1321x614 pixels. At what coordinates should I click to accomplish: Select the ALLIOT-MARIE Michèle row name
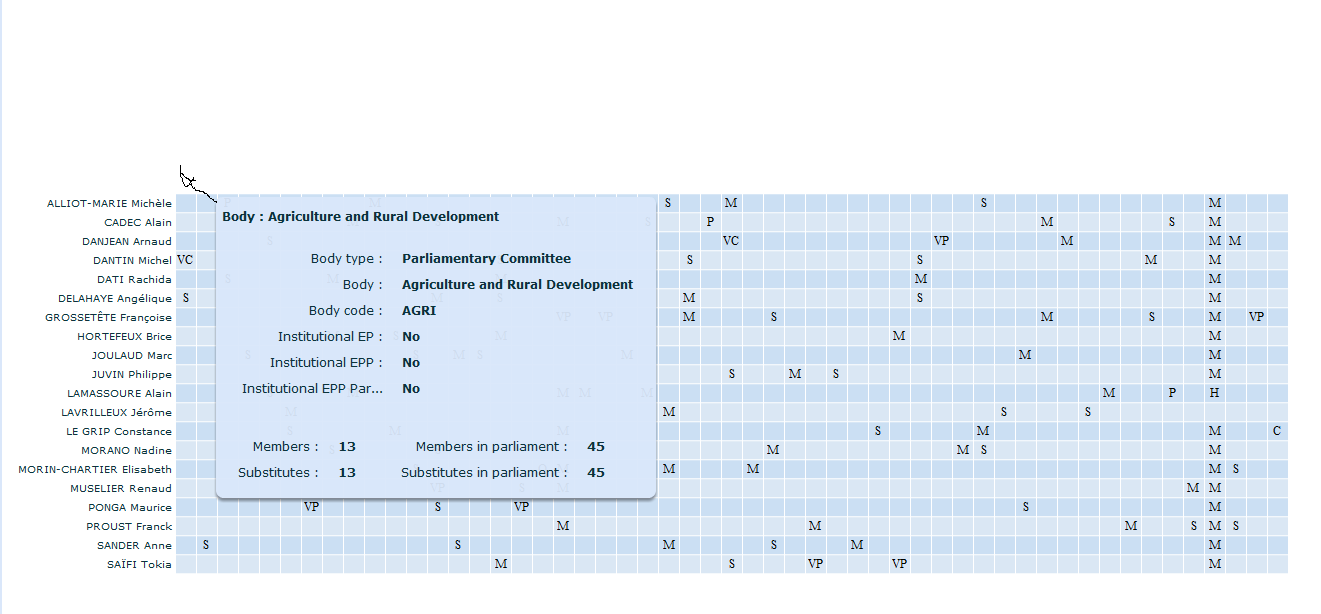click(109, 203)
